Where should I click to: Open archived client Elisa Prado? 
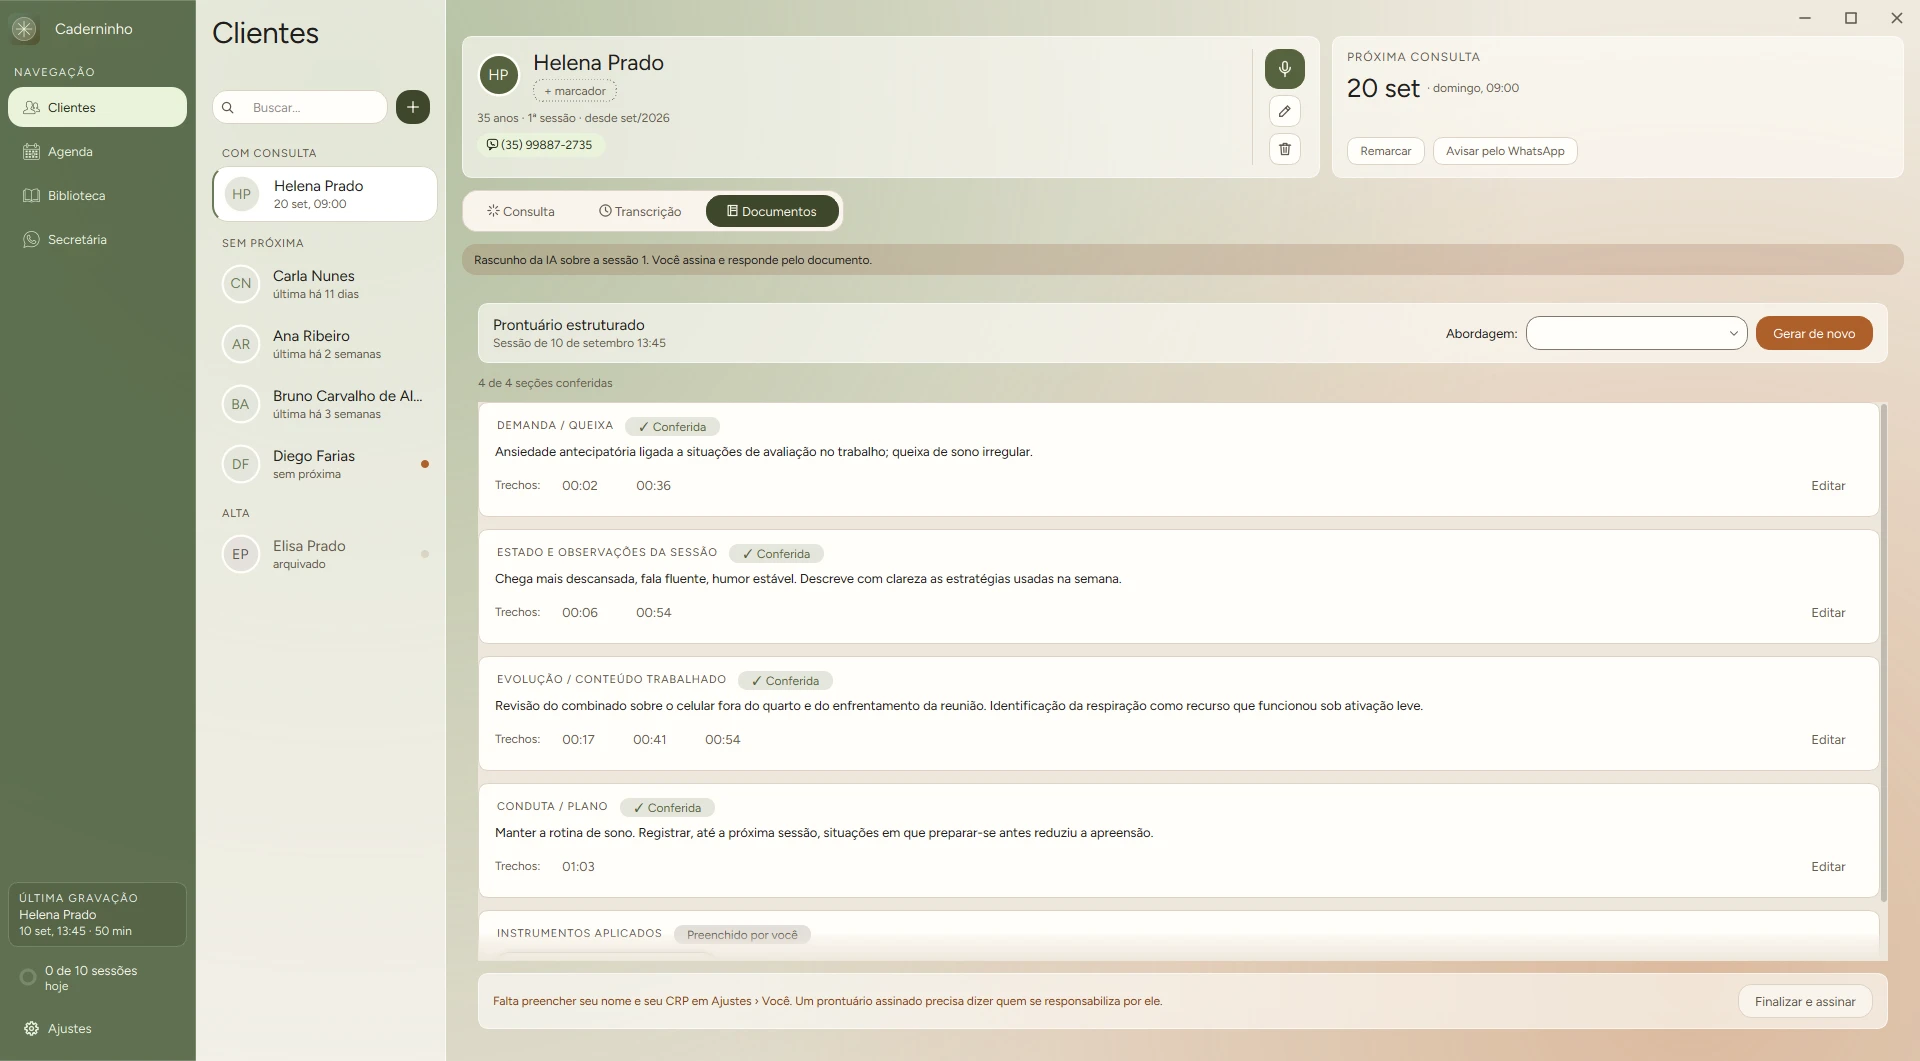(325, 554)
